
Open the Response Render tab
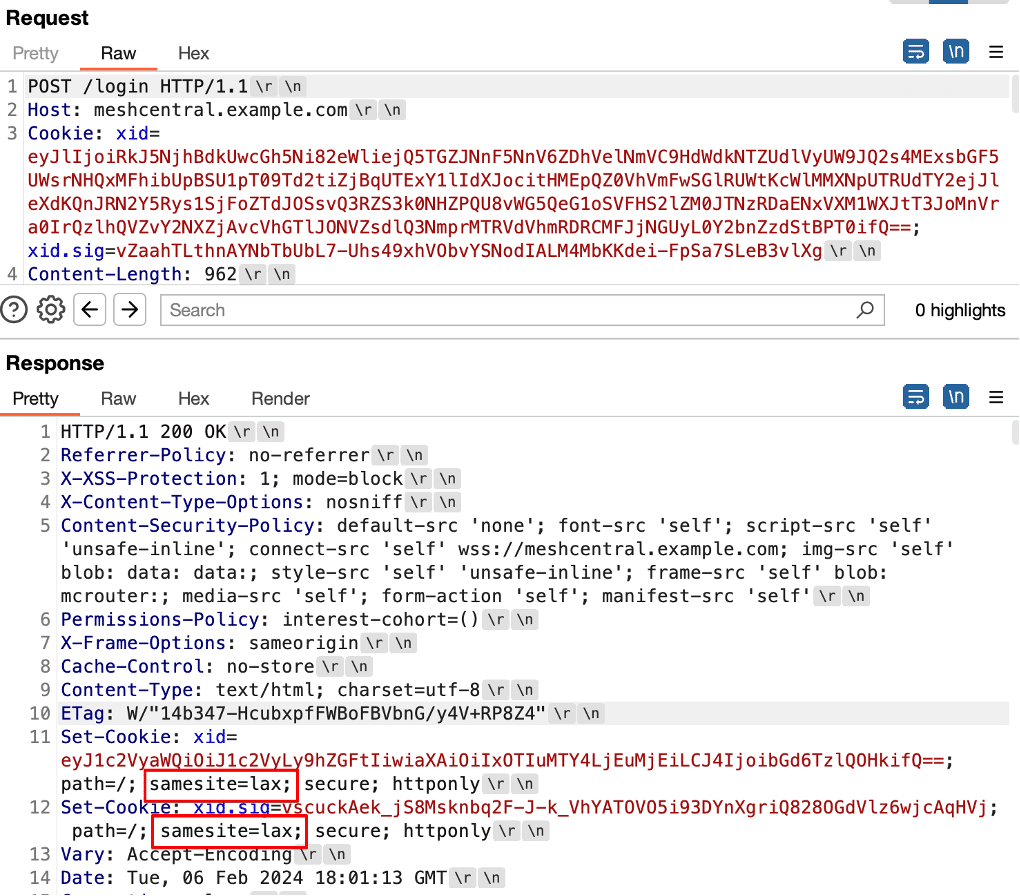point(280,399)
